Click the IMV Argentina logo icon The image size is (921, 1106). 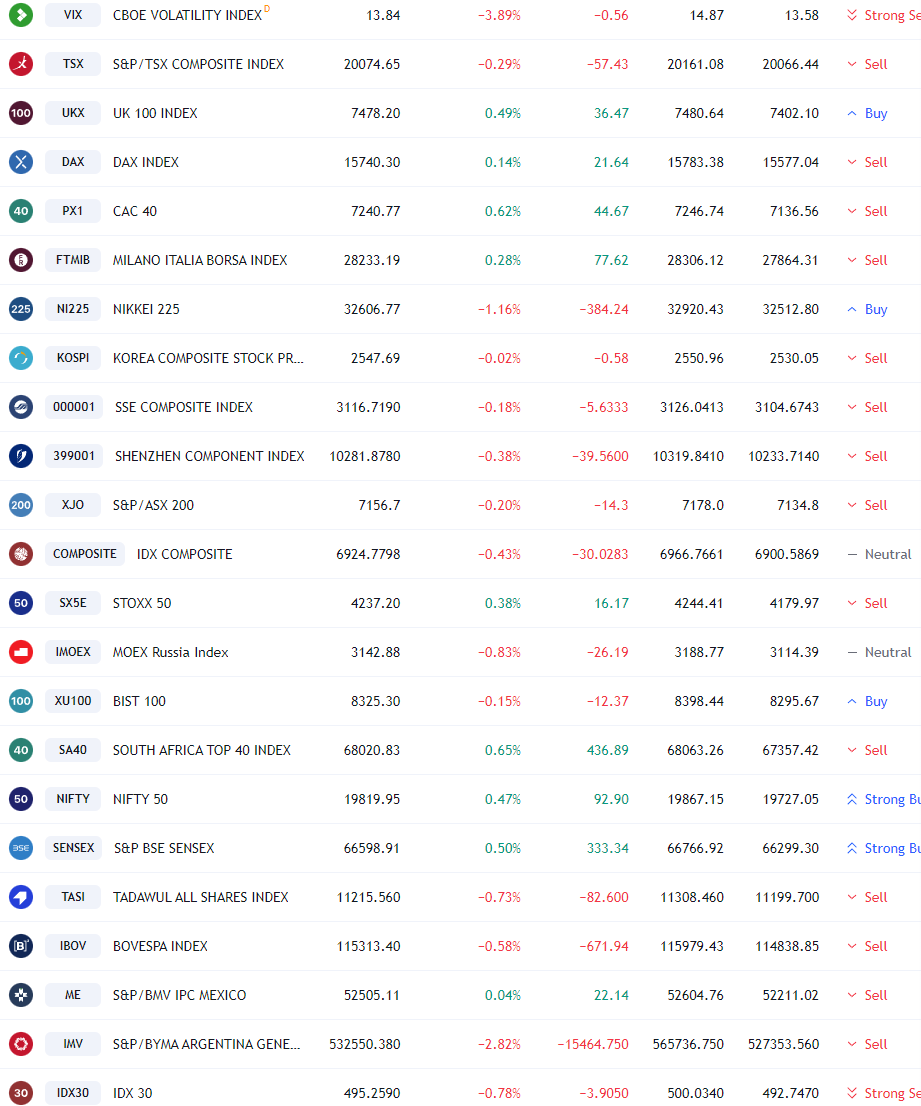tap(21, 1044)
